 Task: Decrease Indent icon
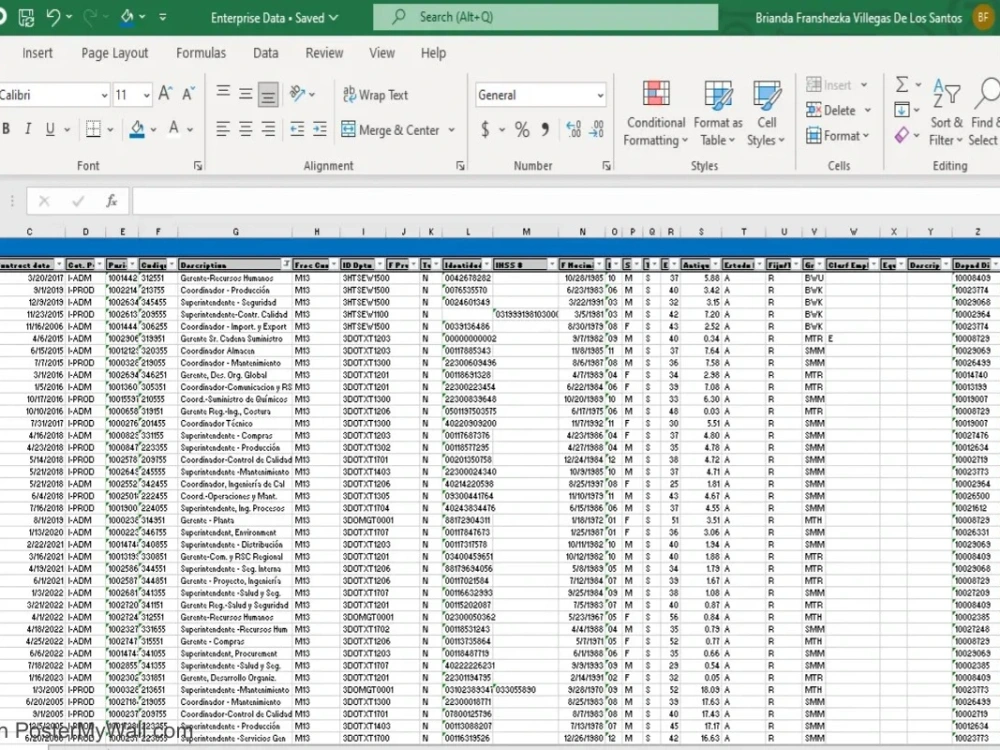click(297, 129)
